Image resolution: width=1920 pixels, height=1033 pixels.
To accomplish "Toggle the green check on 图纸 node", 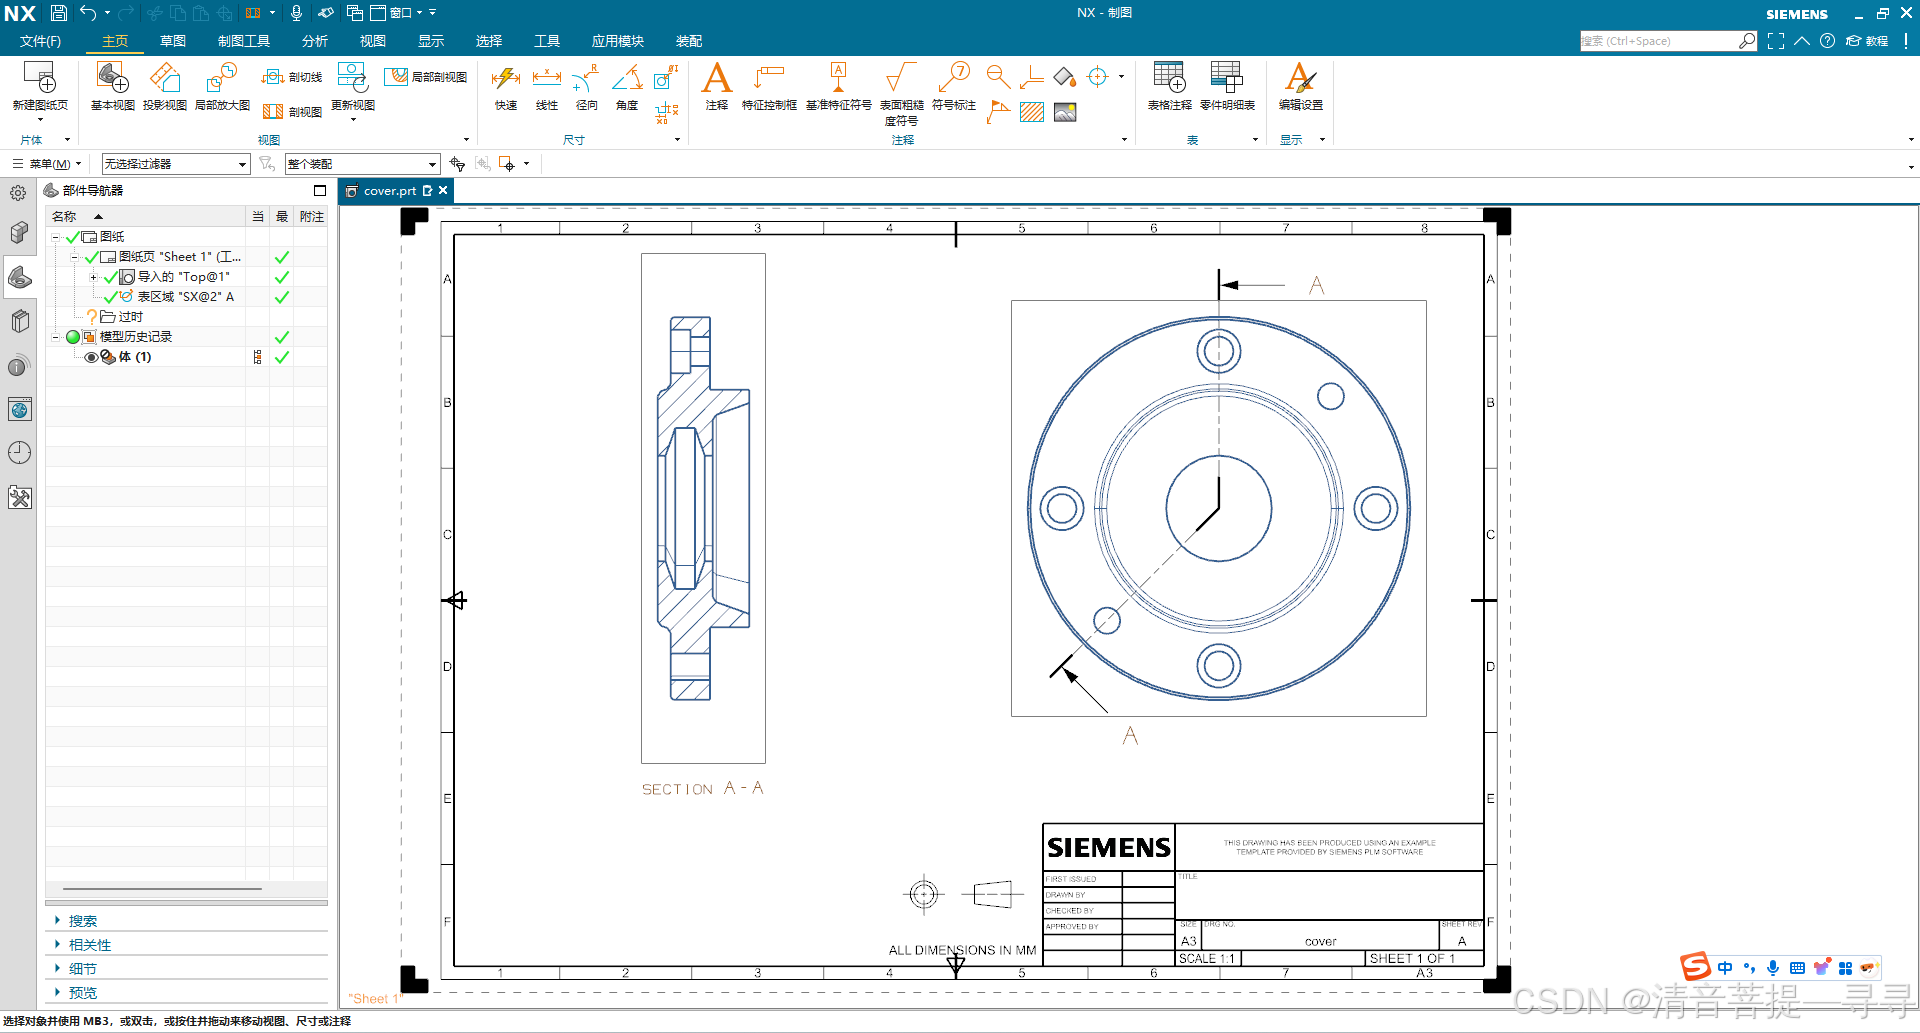I will [x=72, y=237].
